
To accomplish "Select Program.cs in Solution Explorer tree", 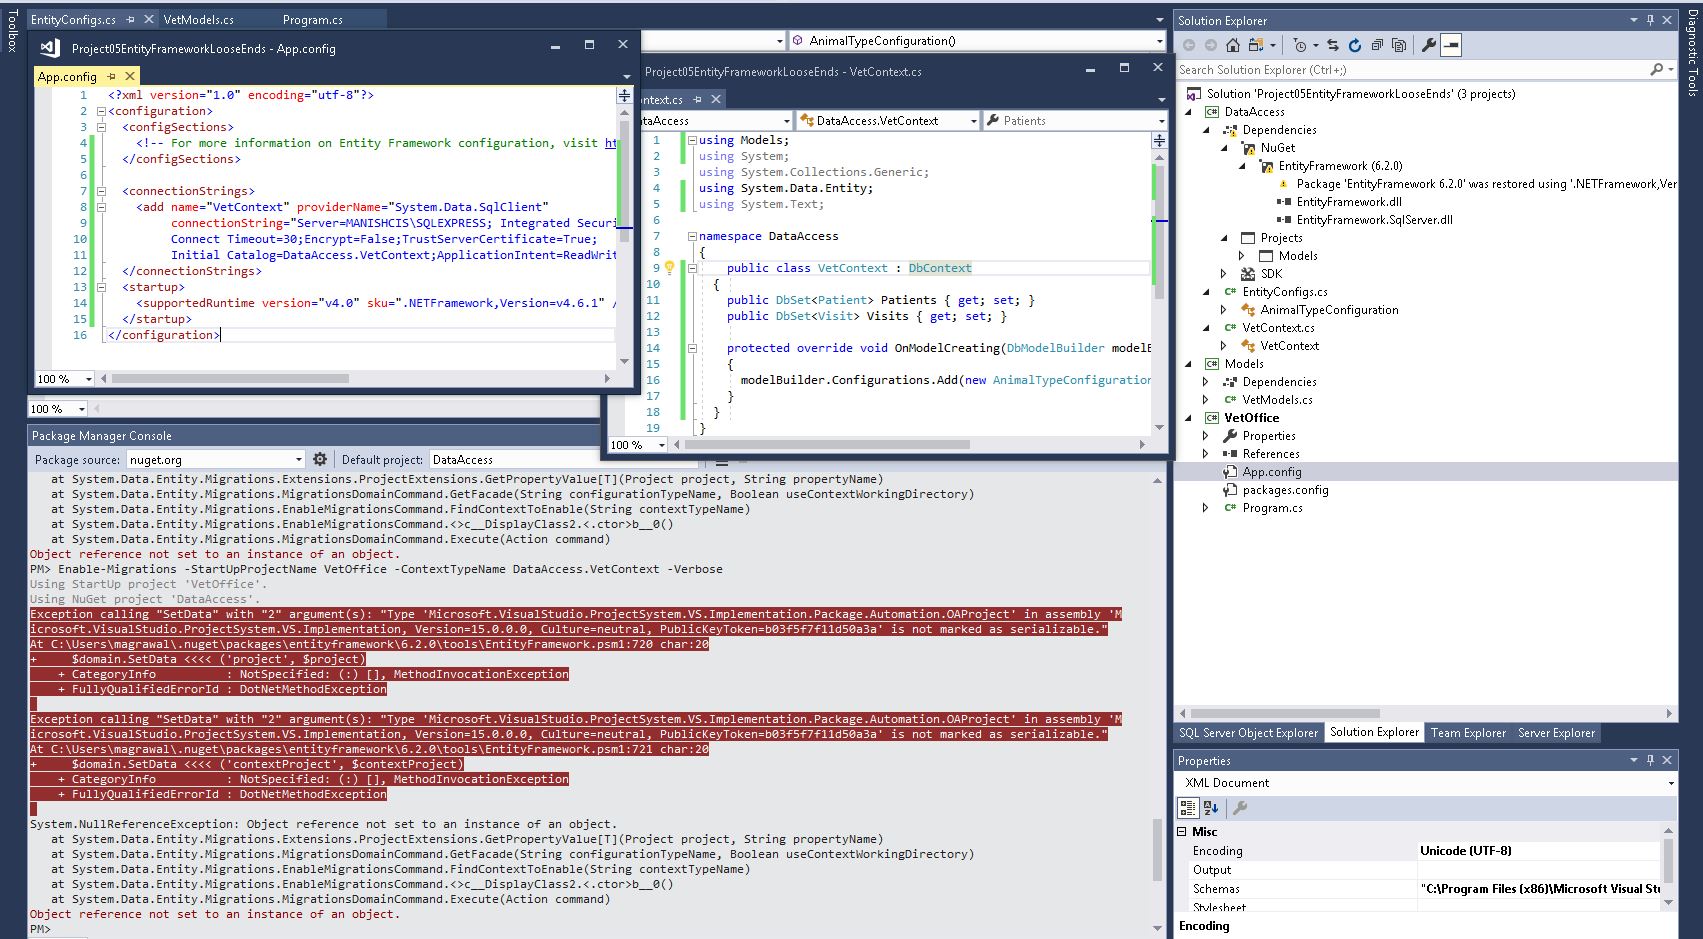I will click(x=1272, y=508).
